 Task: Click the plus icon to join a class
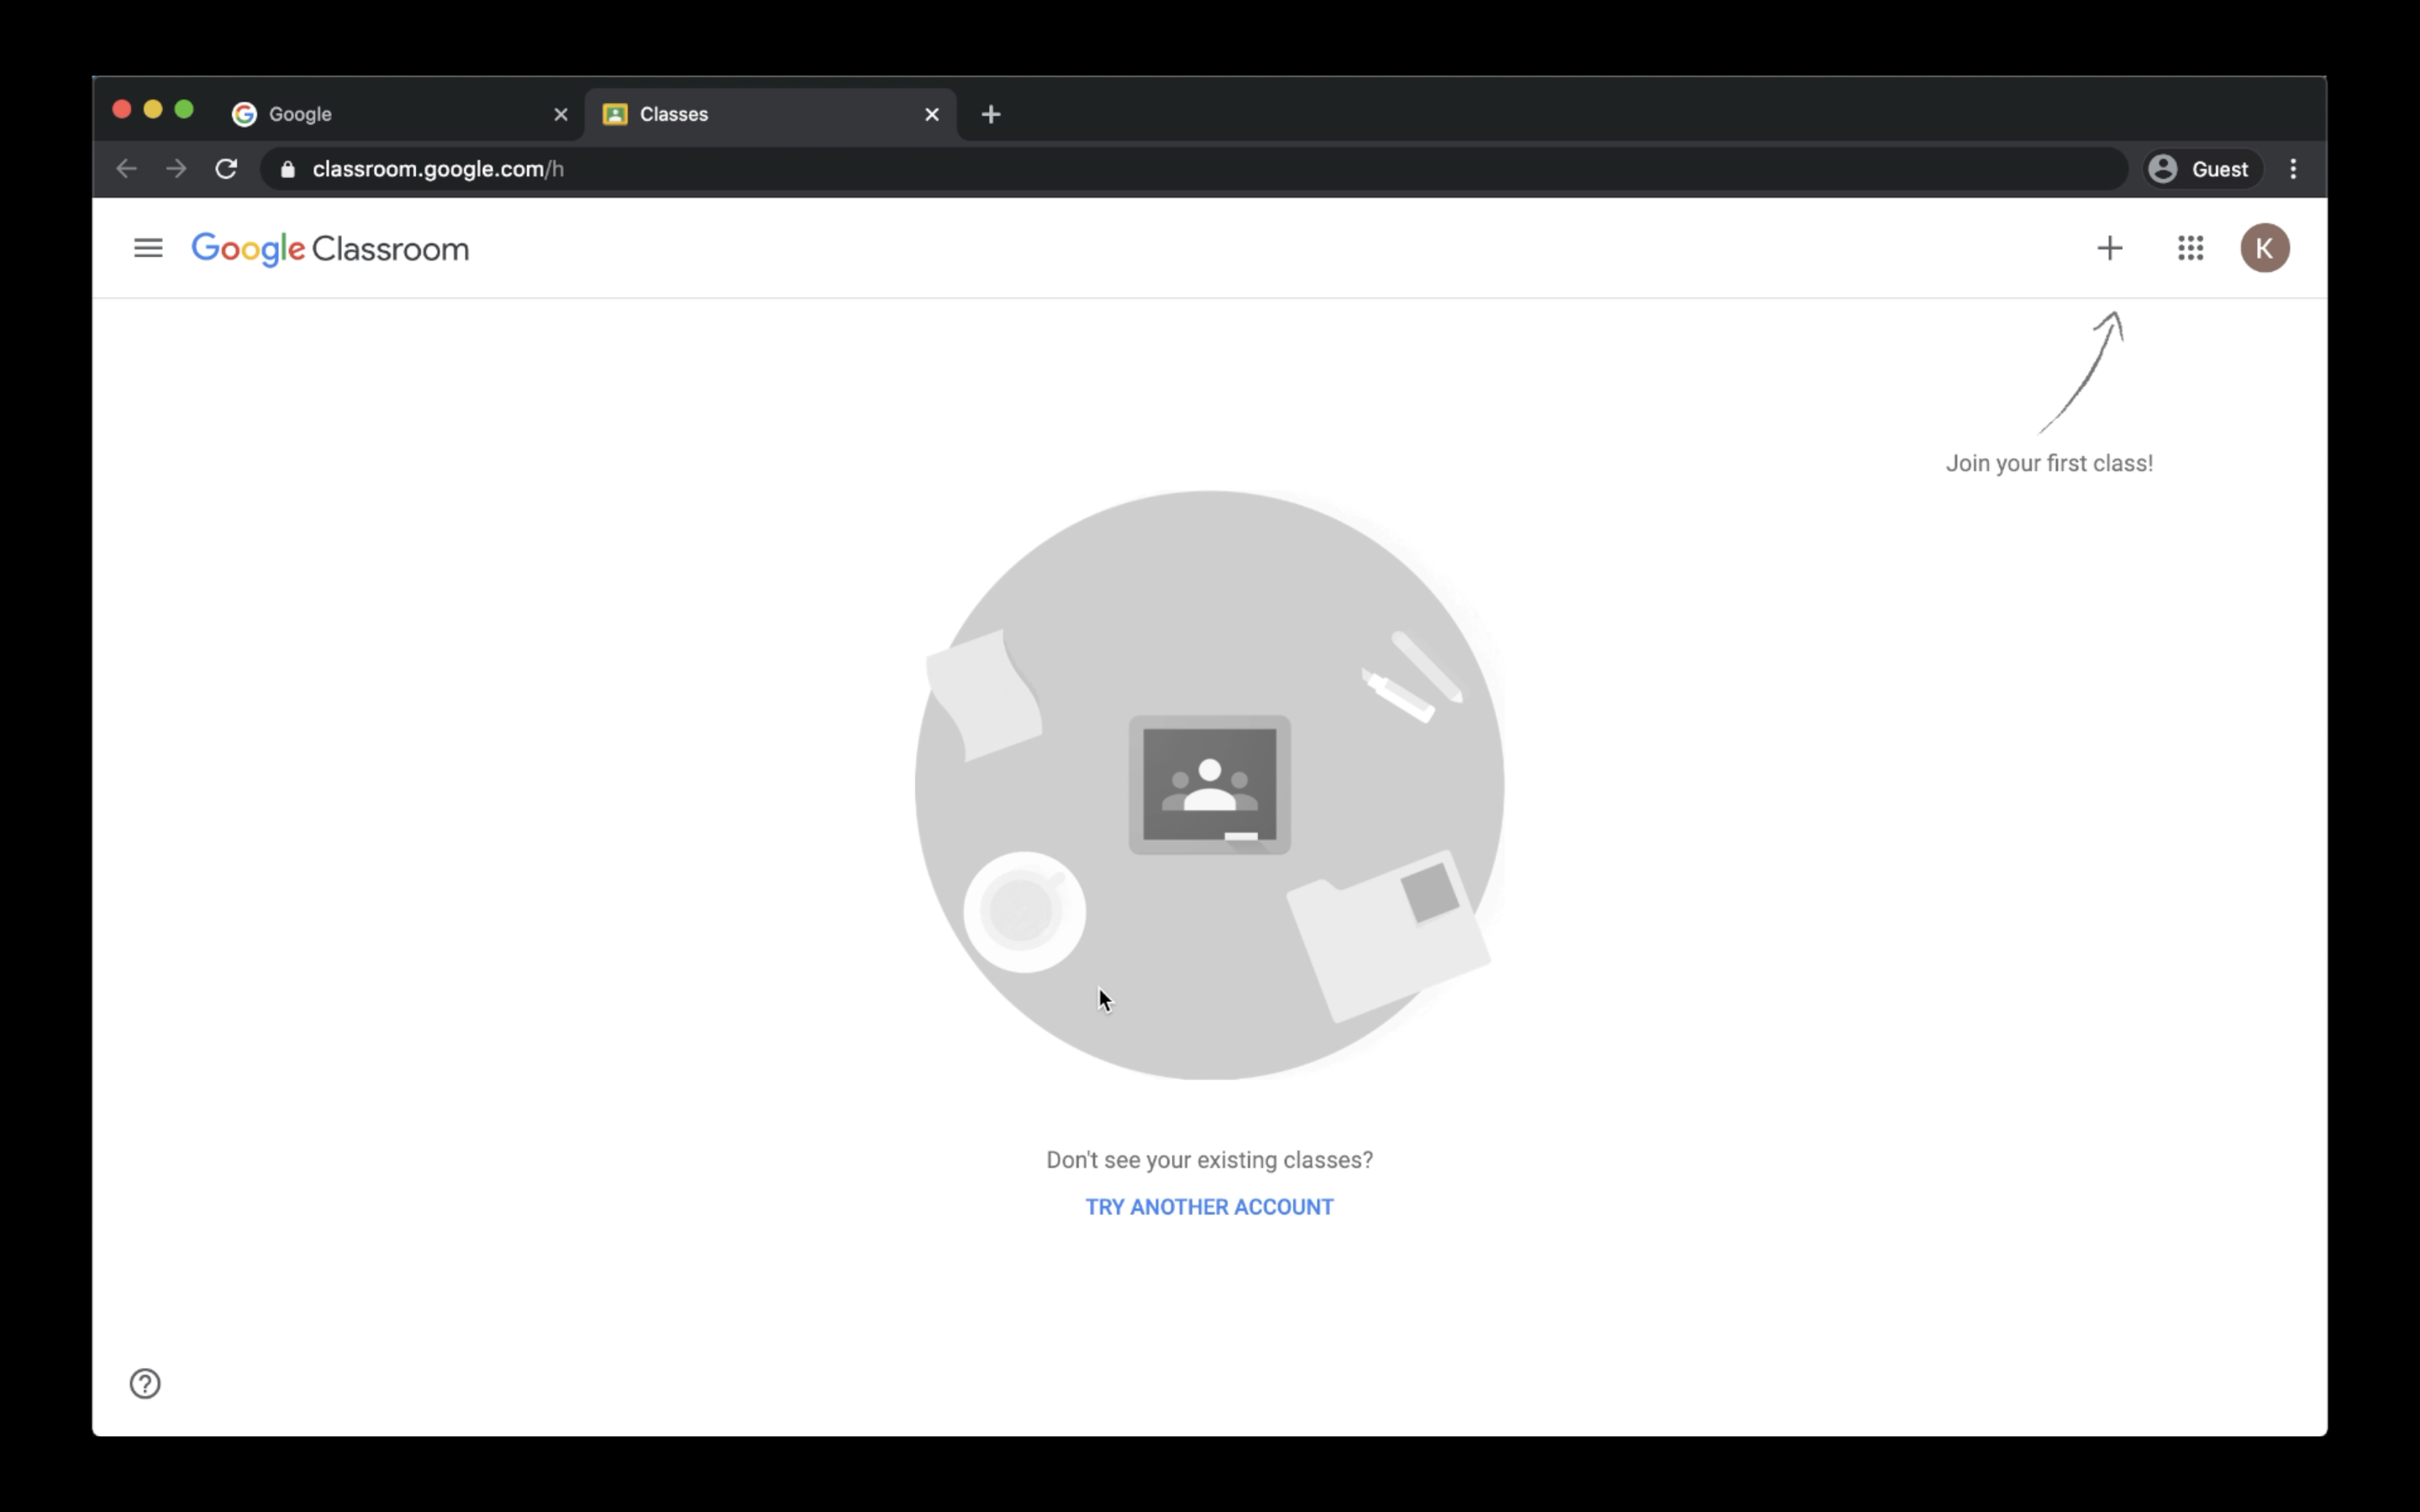tap(2109, 248)
